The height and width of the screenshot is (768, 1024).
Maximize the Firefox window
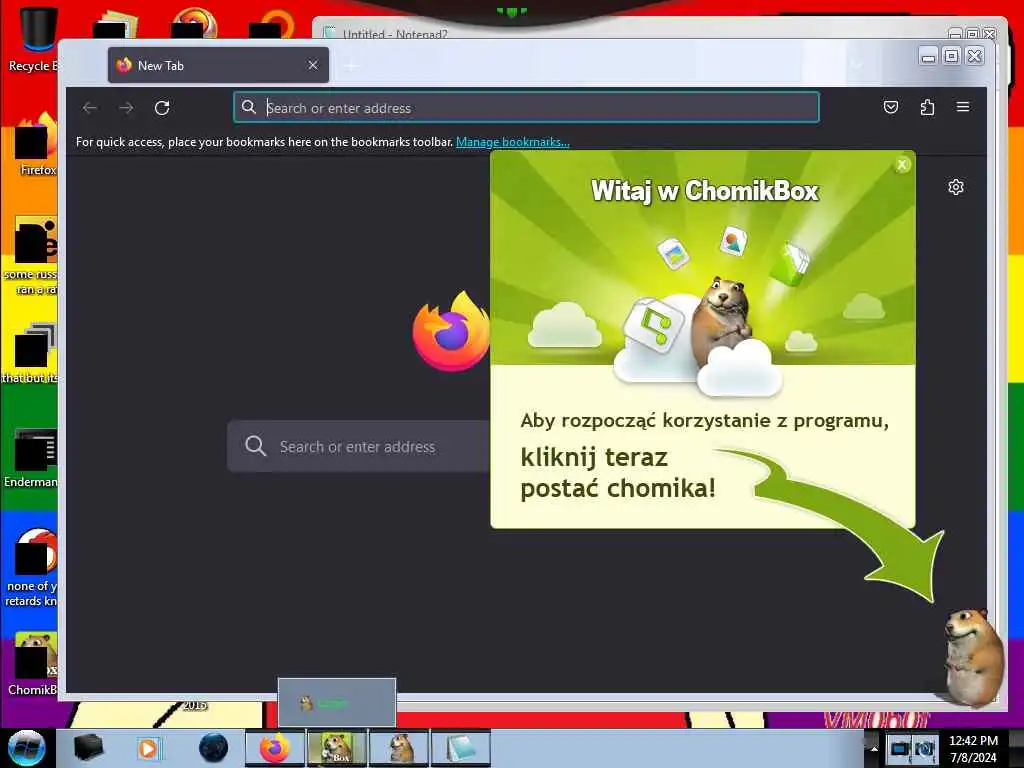952,56
